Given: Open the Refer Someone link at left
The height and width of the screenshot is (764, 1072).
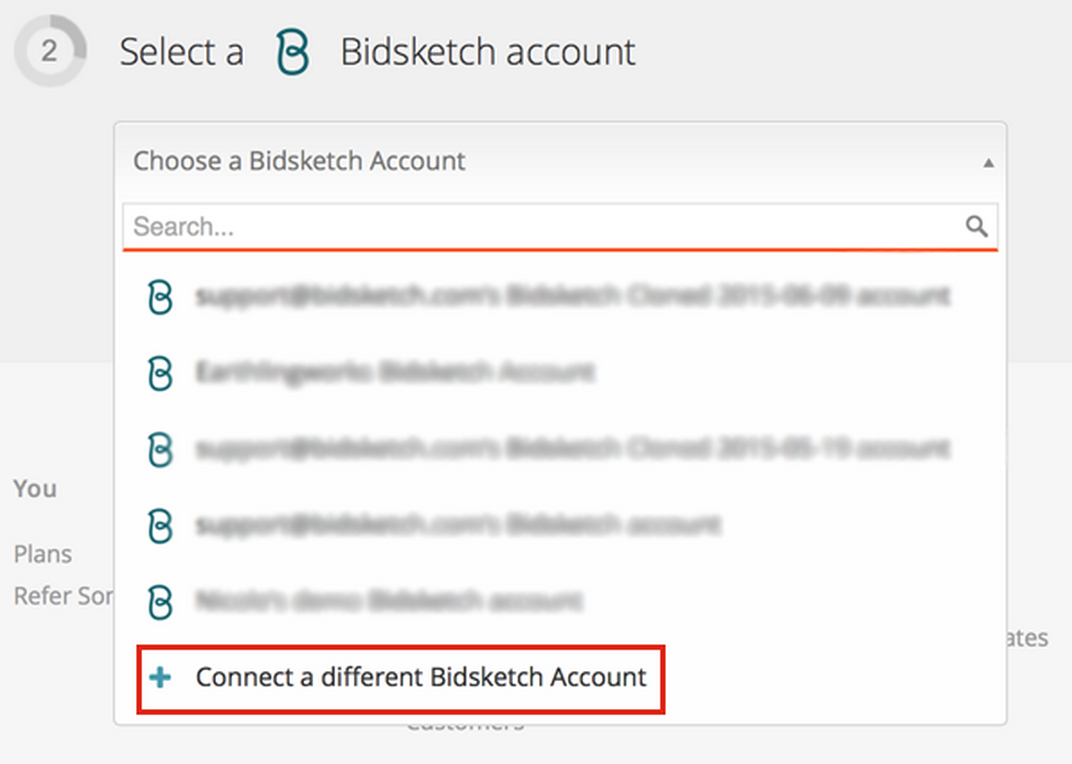Looking at the screenshot, I should point(63,596).
